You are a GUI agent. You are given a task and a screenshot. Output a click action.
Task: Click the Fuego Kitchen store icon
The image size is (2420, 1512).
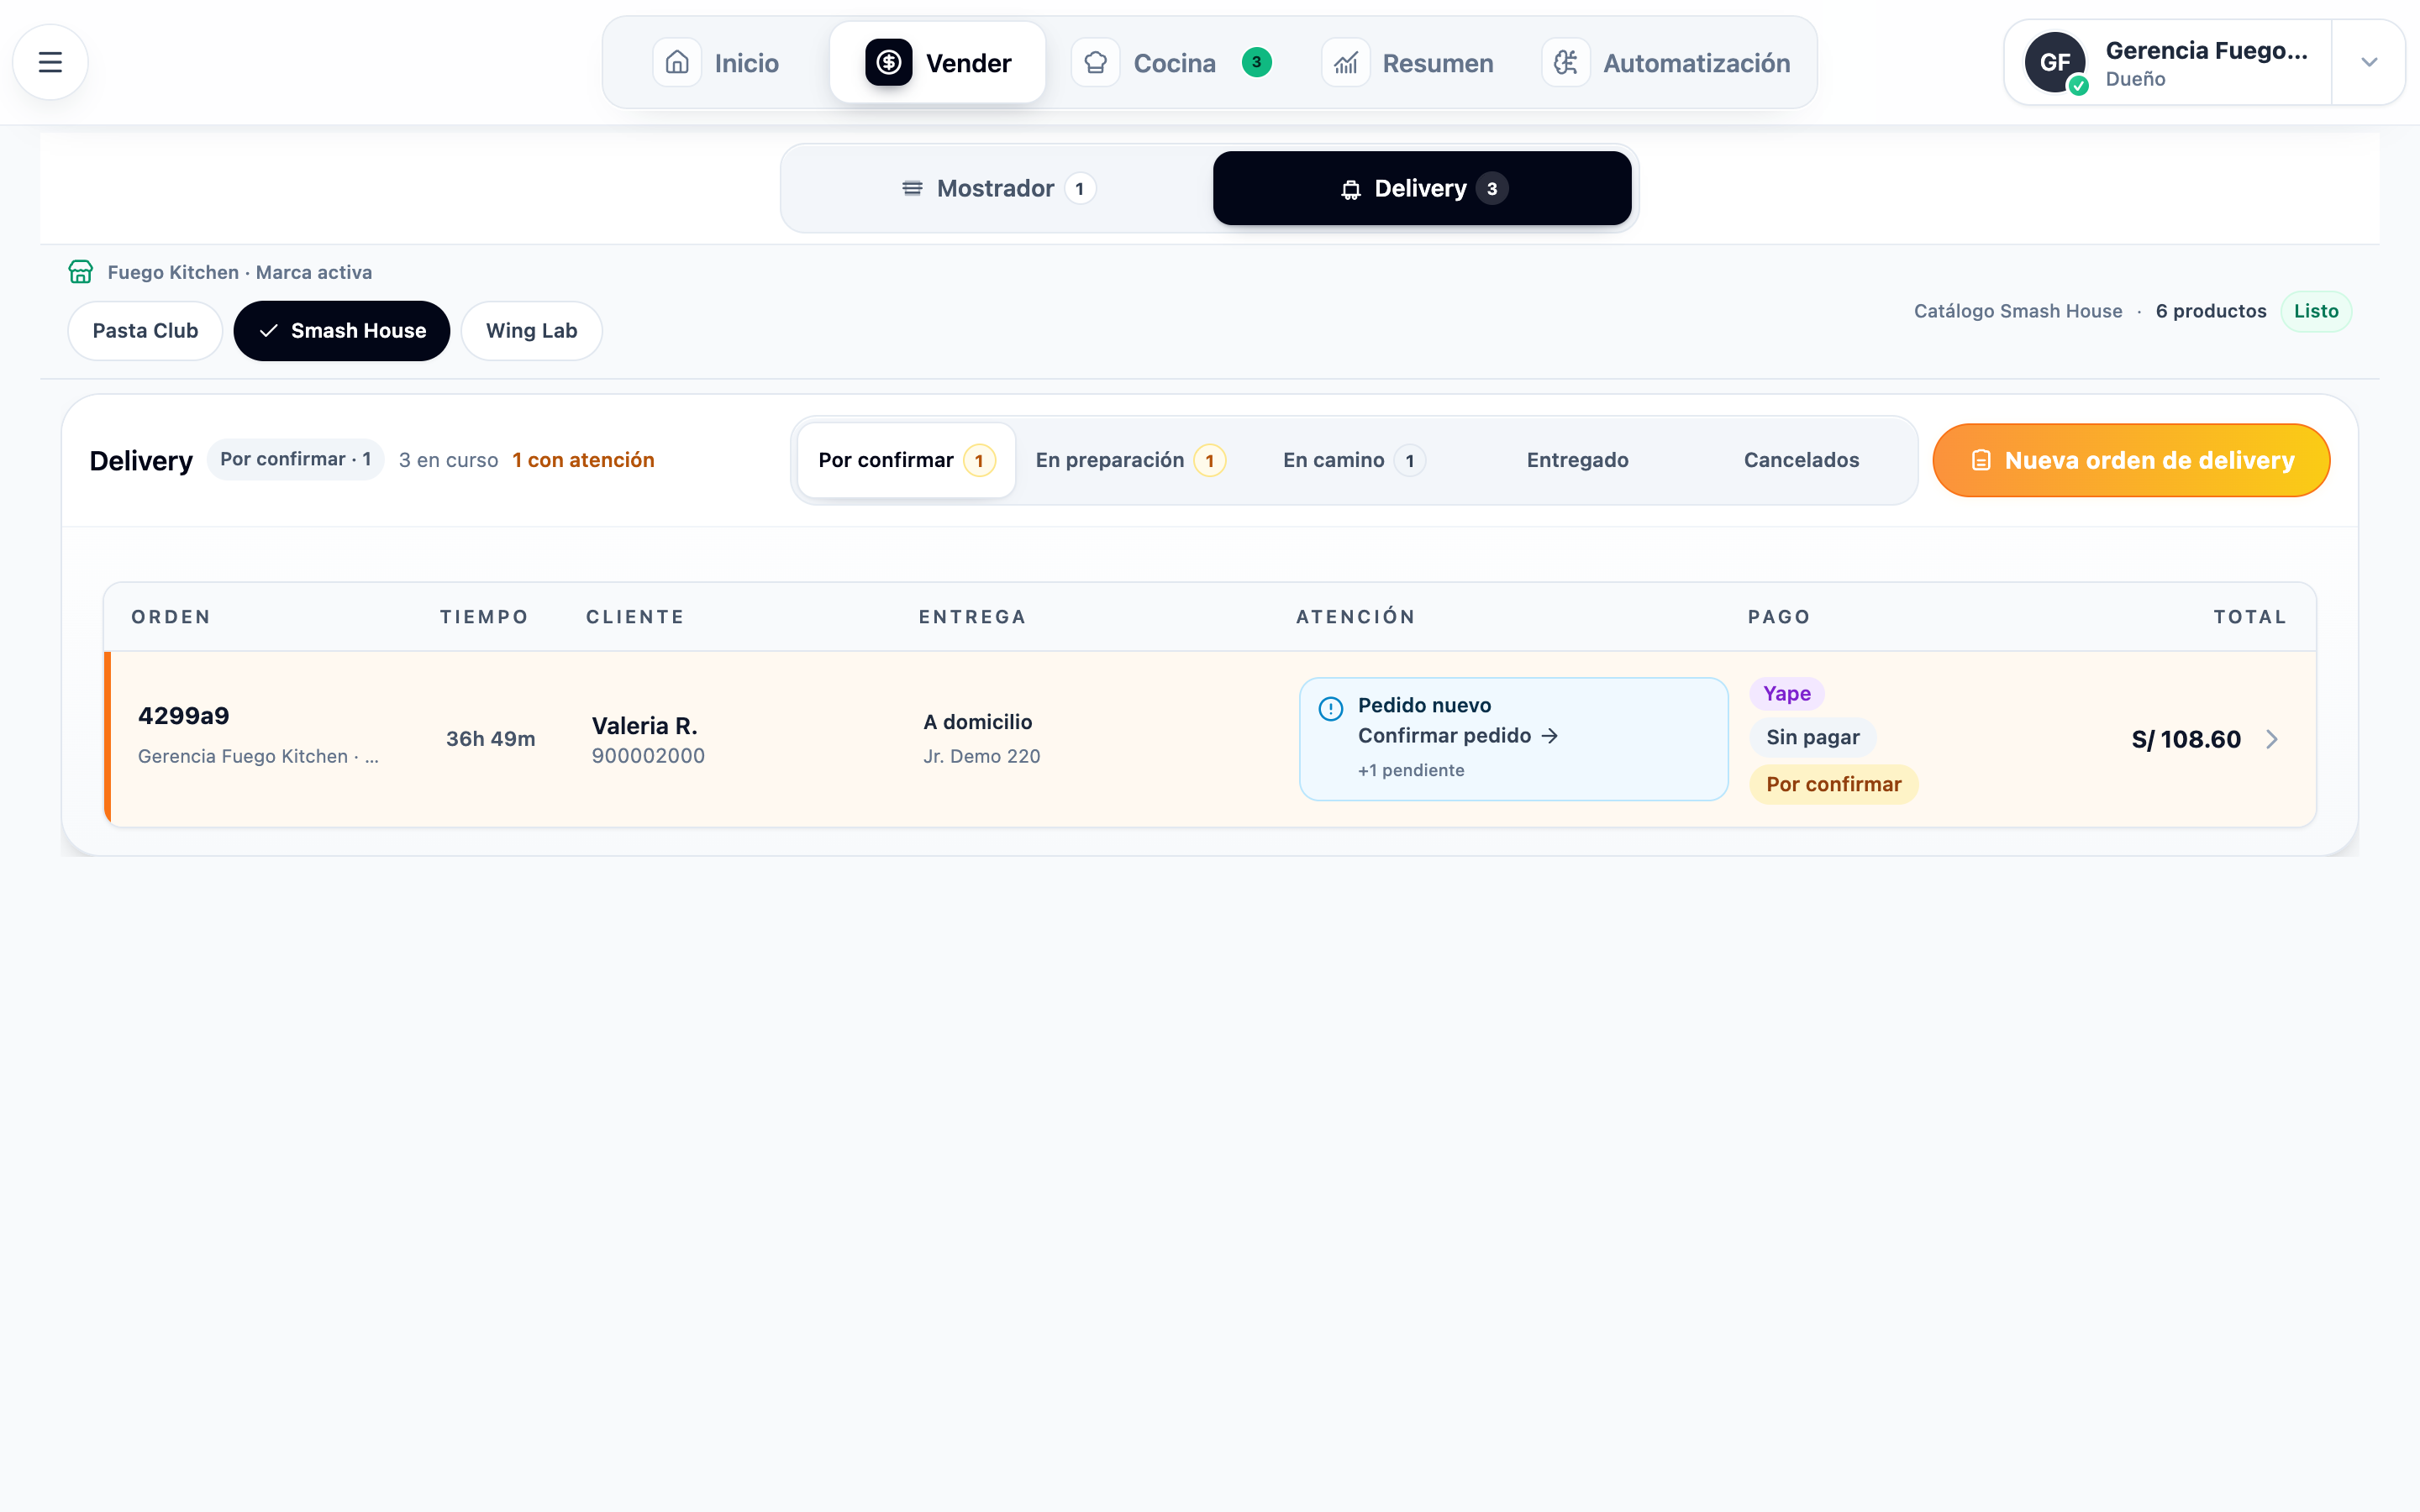pos(81,272)
